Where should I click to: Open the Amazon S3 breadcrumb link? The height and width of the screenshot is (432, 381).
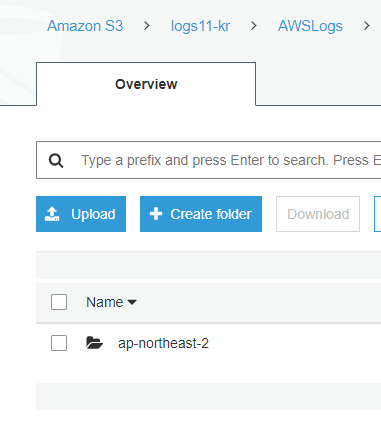(85, 26)
